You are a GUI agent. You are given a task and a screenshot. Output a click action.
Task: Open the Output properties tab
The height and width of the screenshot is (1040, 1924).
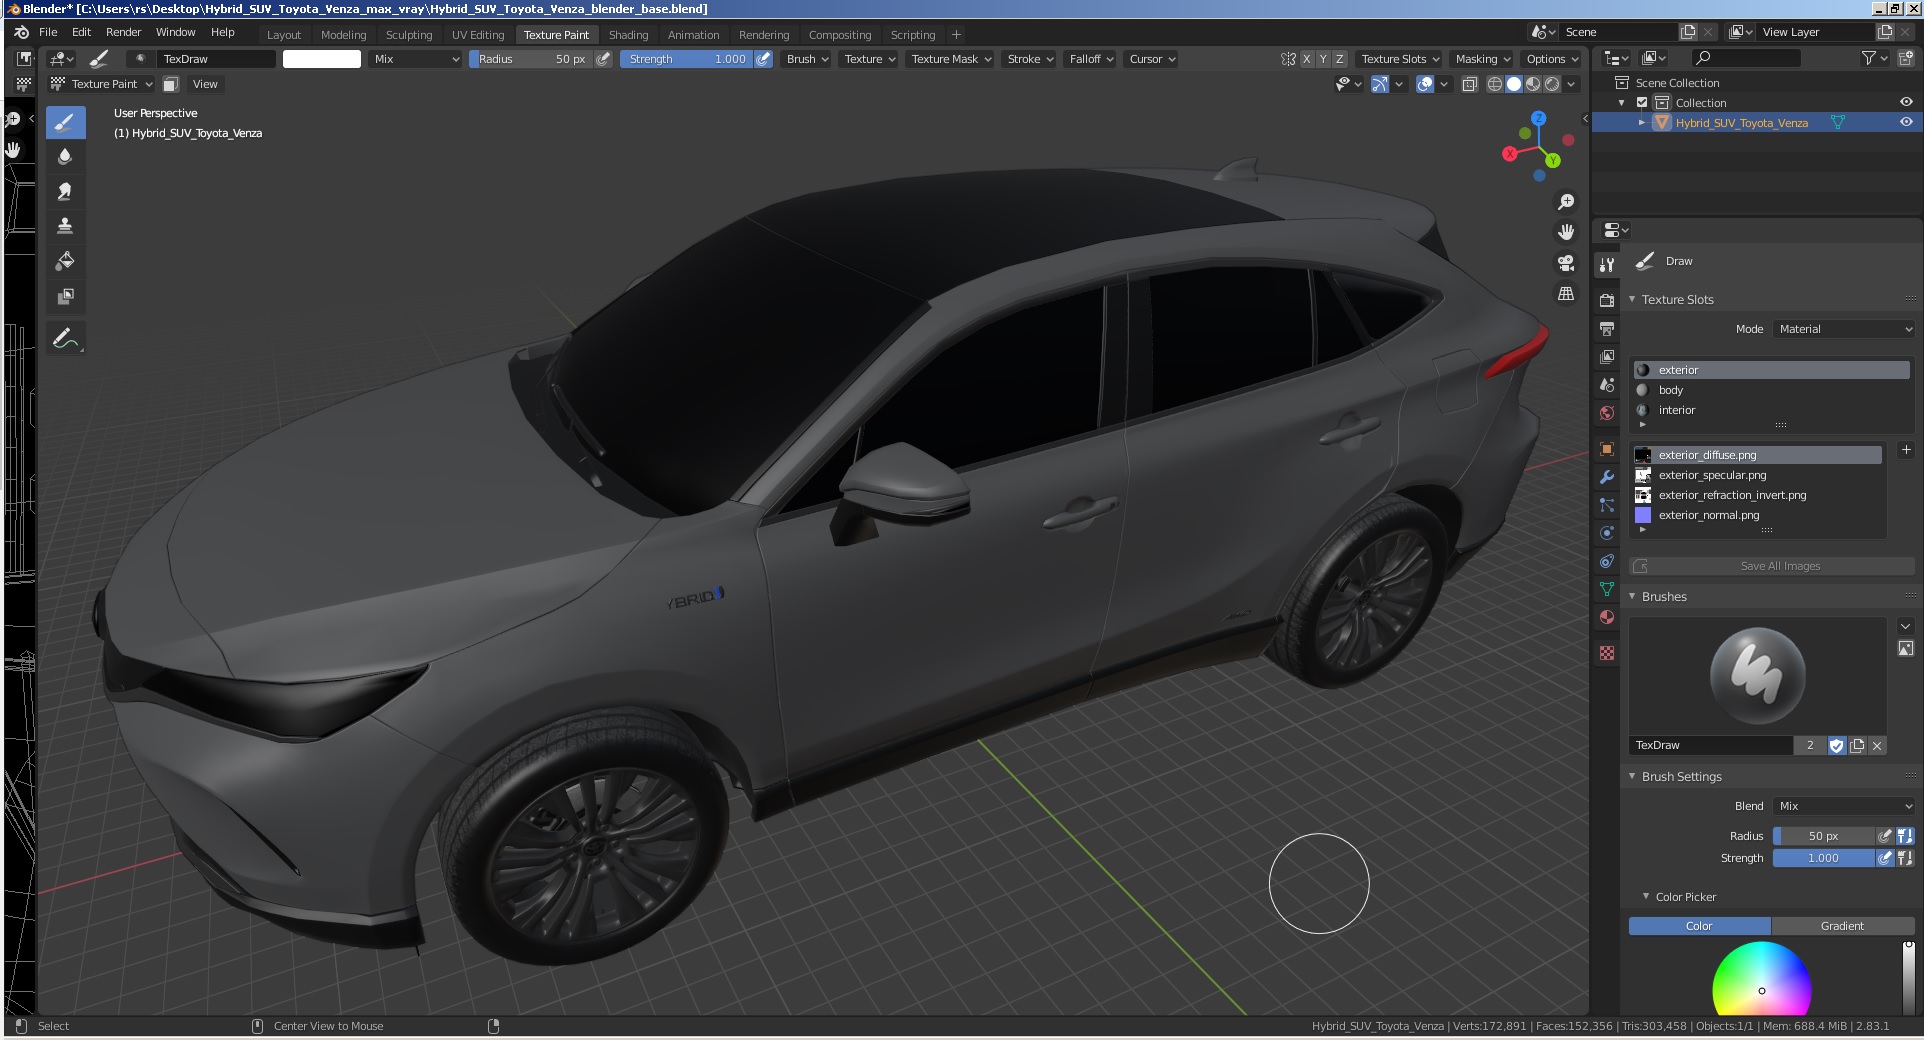1607,329
